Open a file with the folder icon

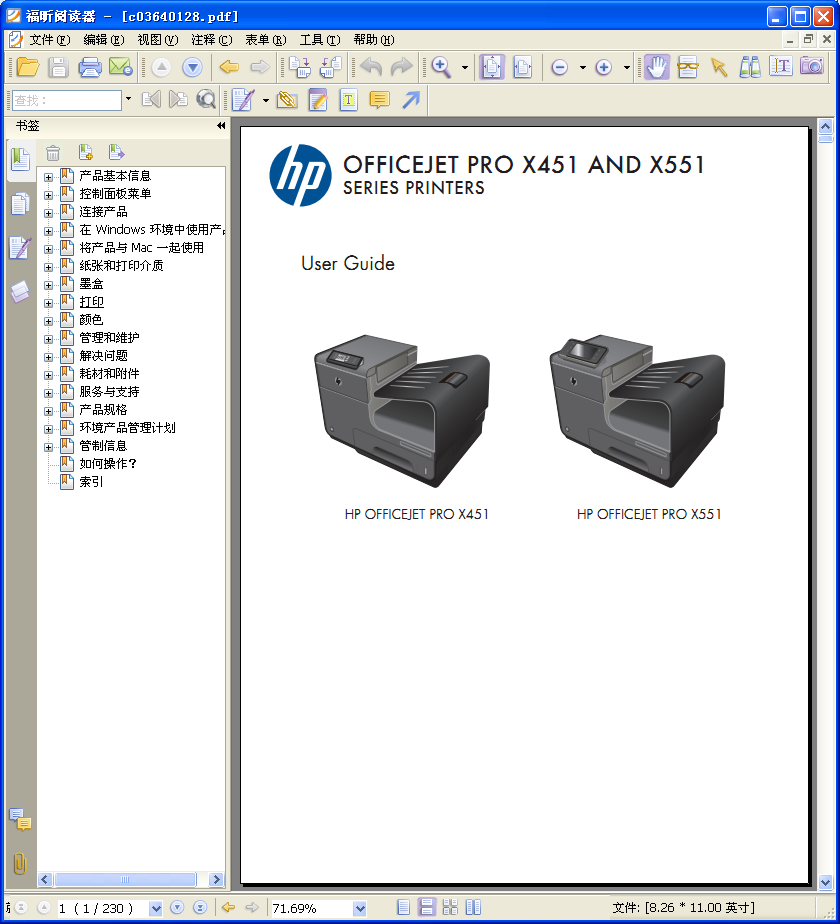(x=27, y=67)
